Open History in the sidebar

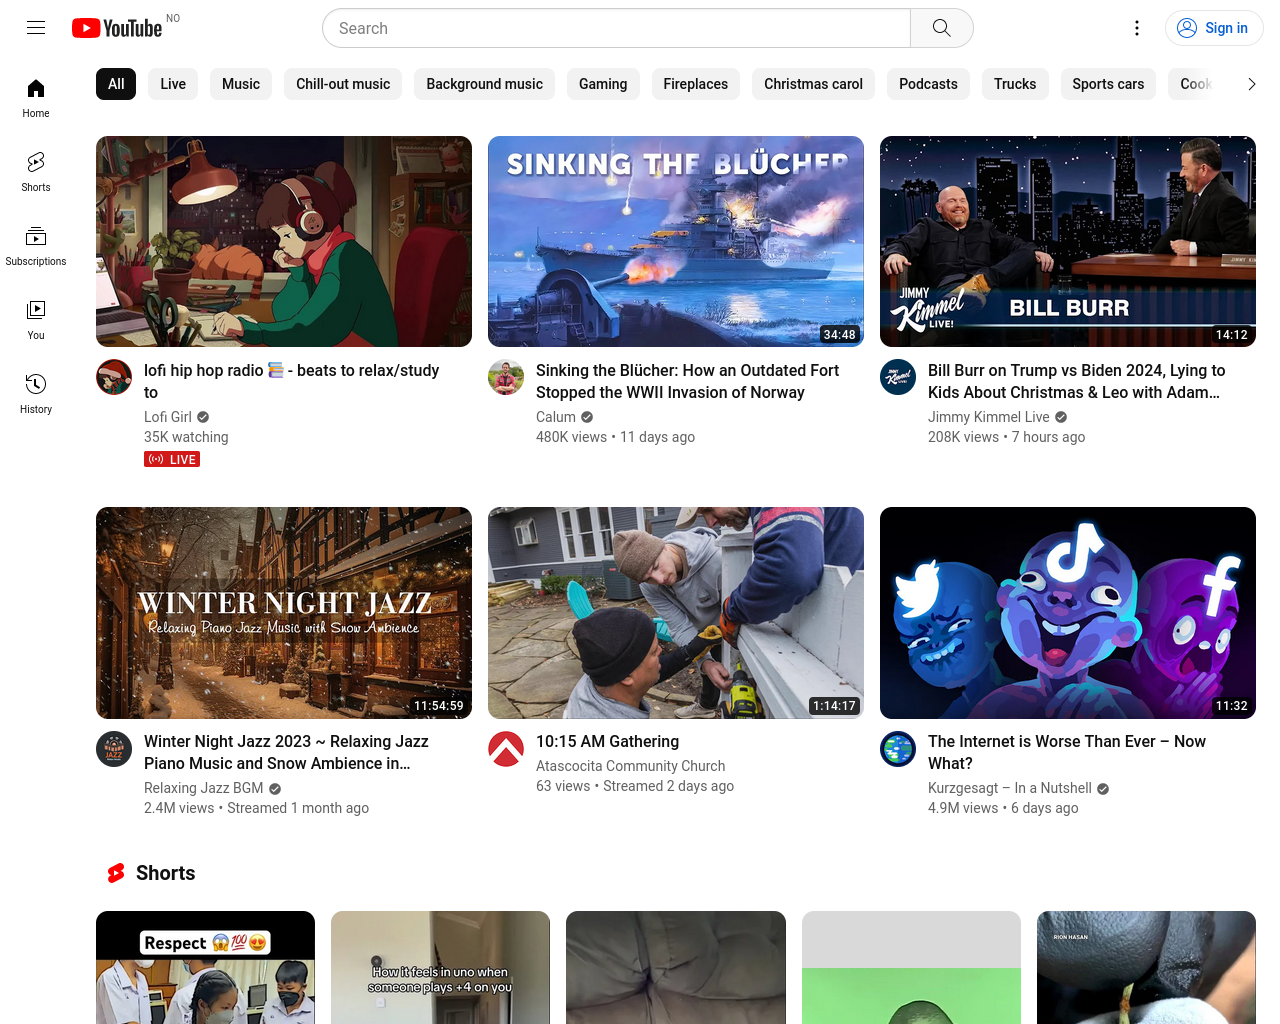point(36,395)
